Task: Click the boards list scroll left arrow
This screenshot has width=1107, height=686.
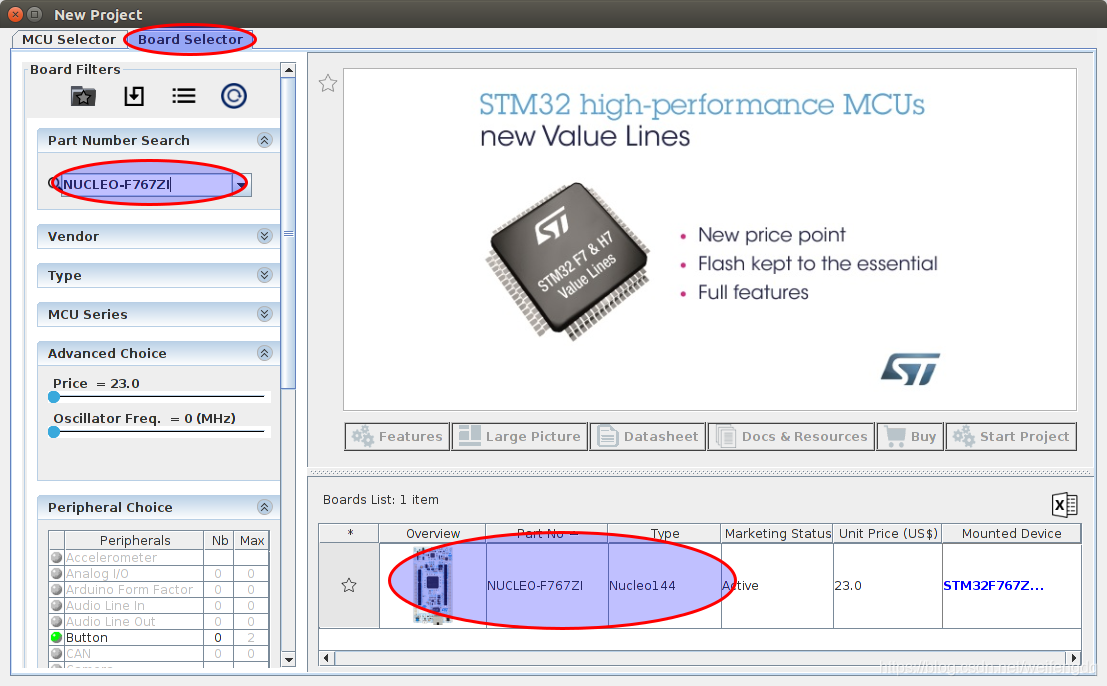Action: pos(326,658)
